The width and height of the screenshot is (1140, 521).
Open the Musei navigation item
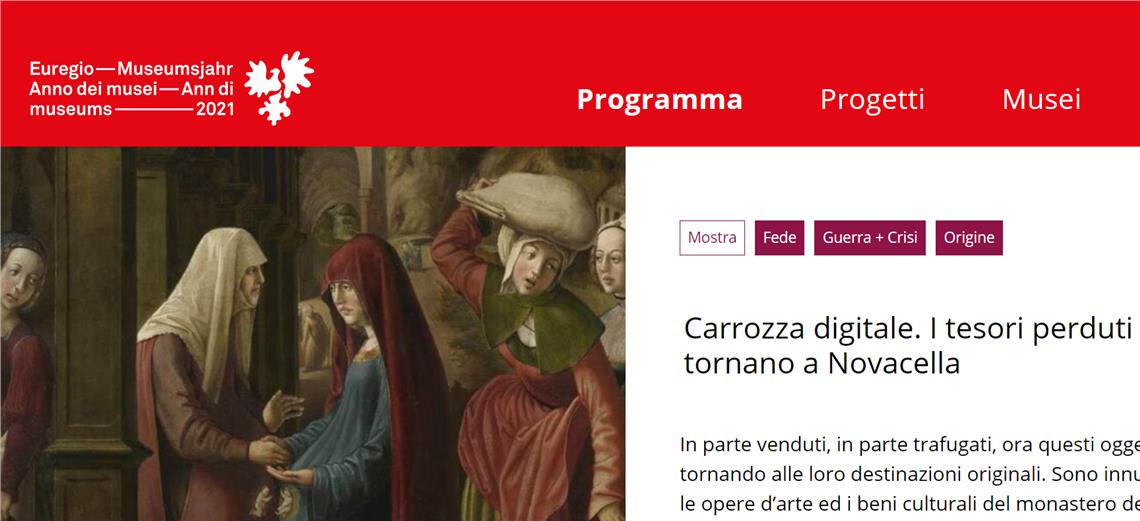click(x=1041, y=100)
